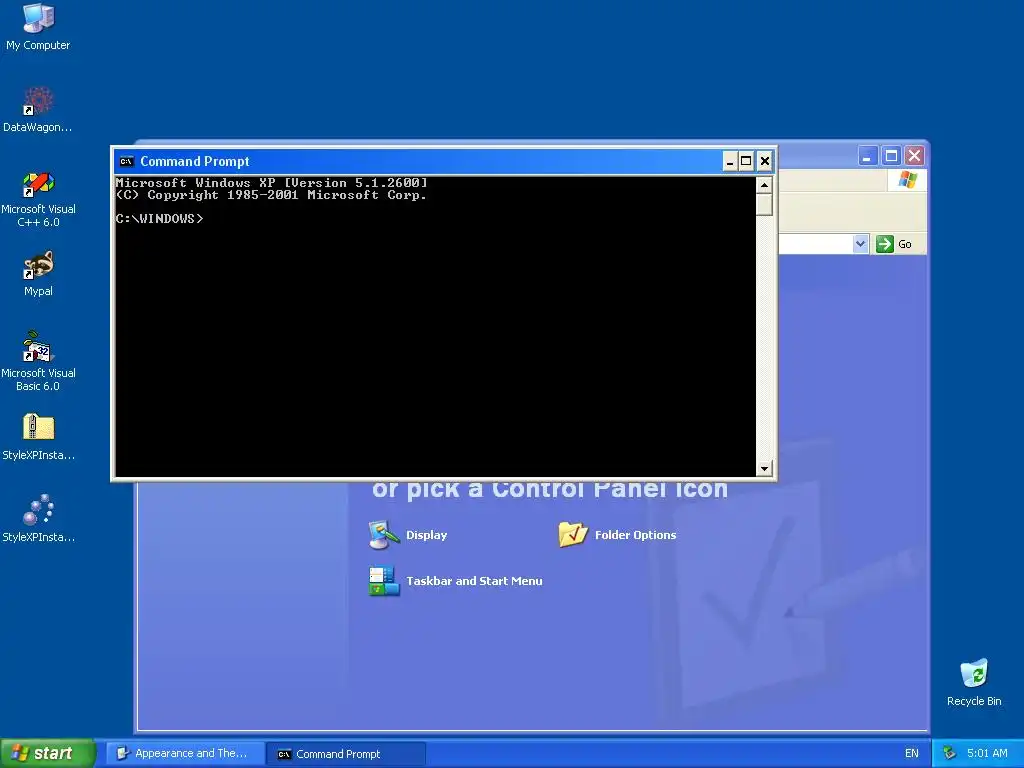1024x768 pixels.
Task: Close the Appearance and Themes window
Action: coord(914,156)
